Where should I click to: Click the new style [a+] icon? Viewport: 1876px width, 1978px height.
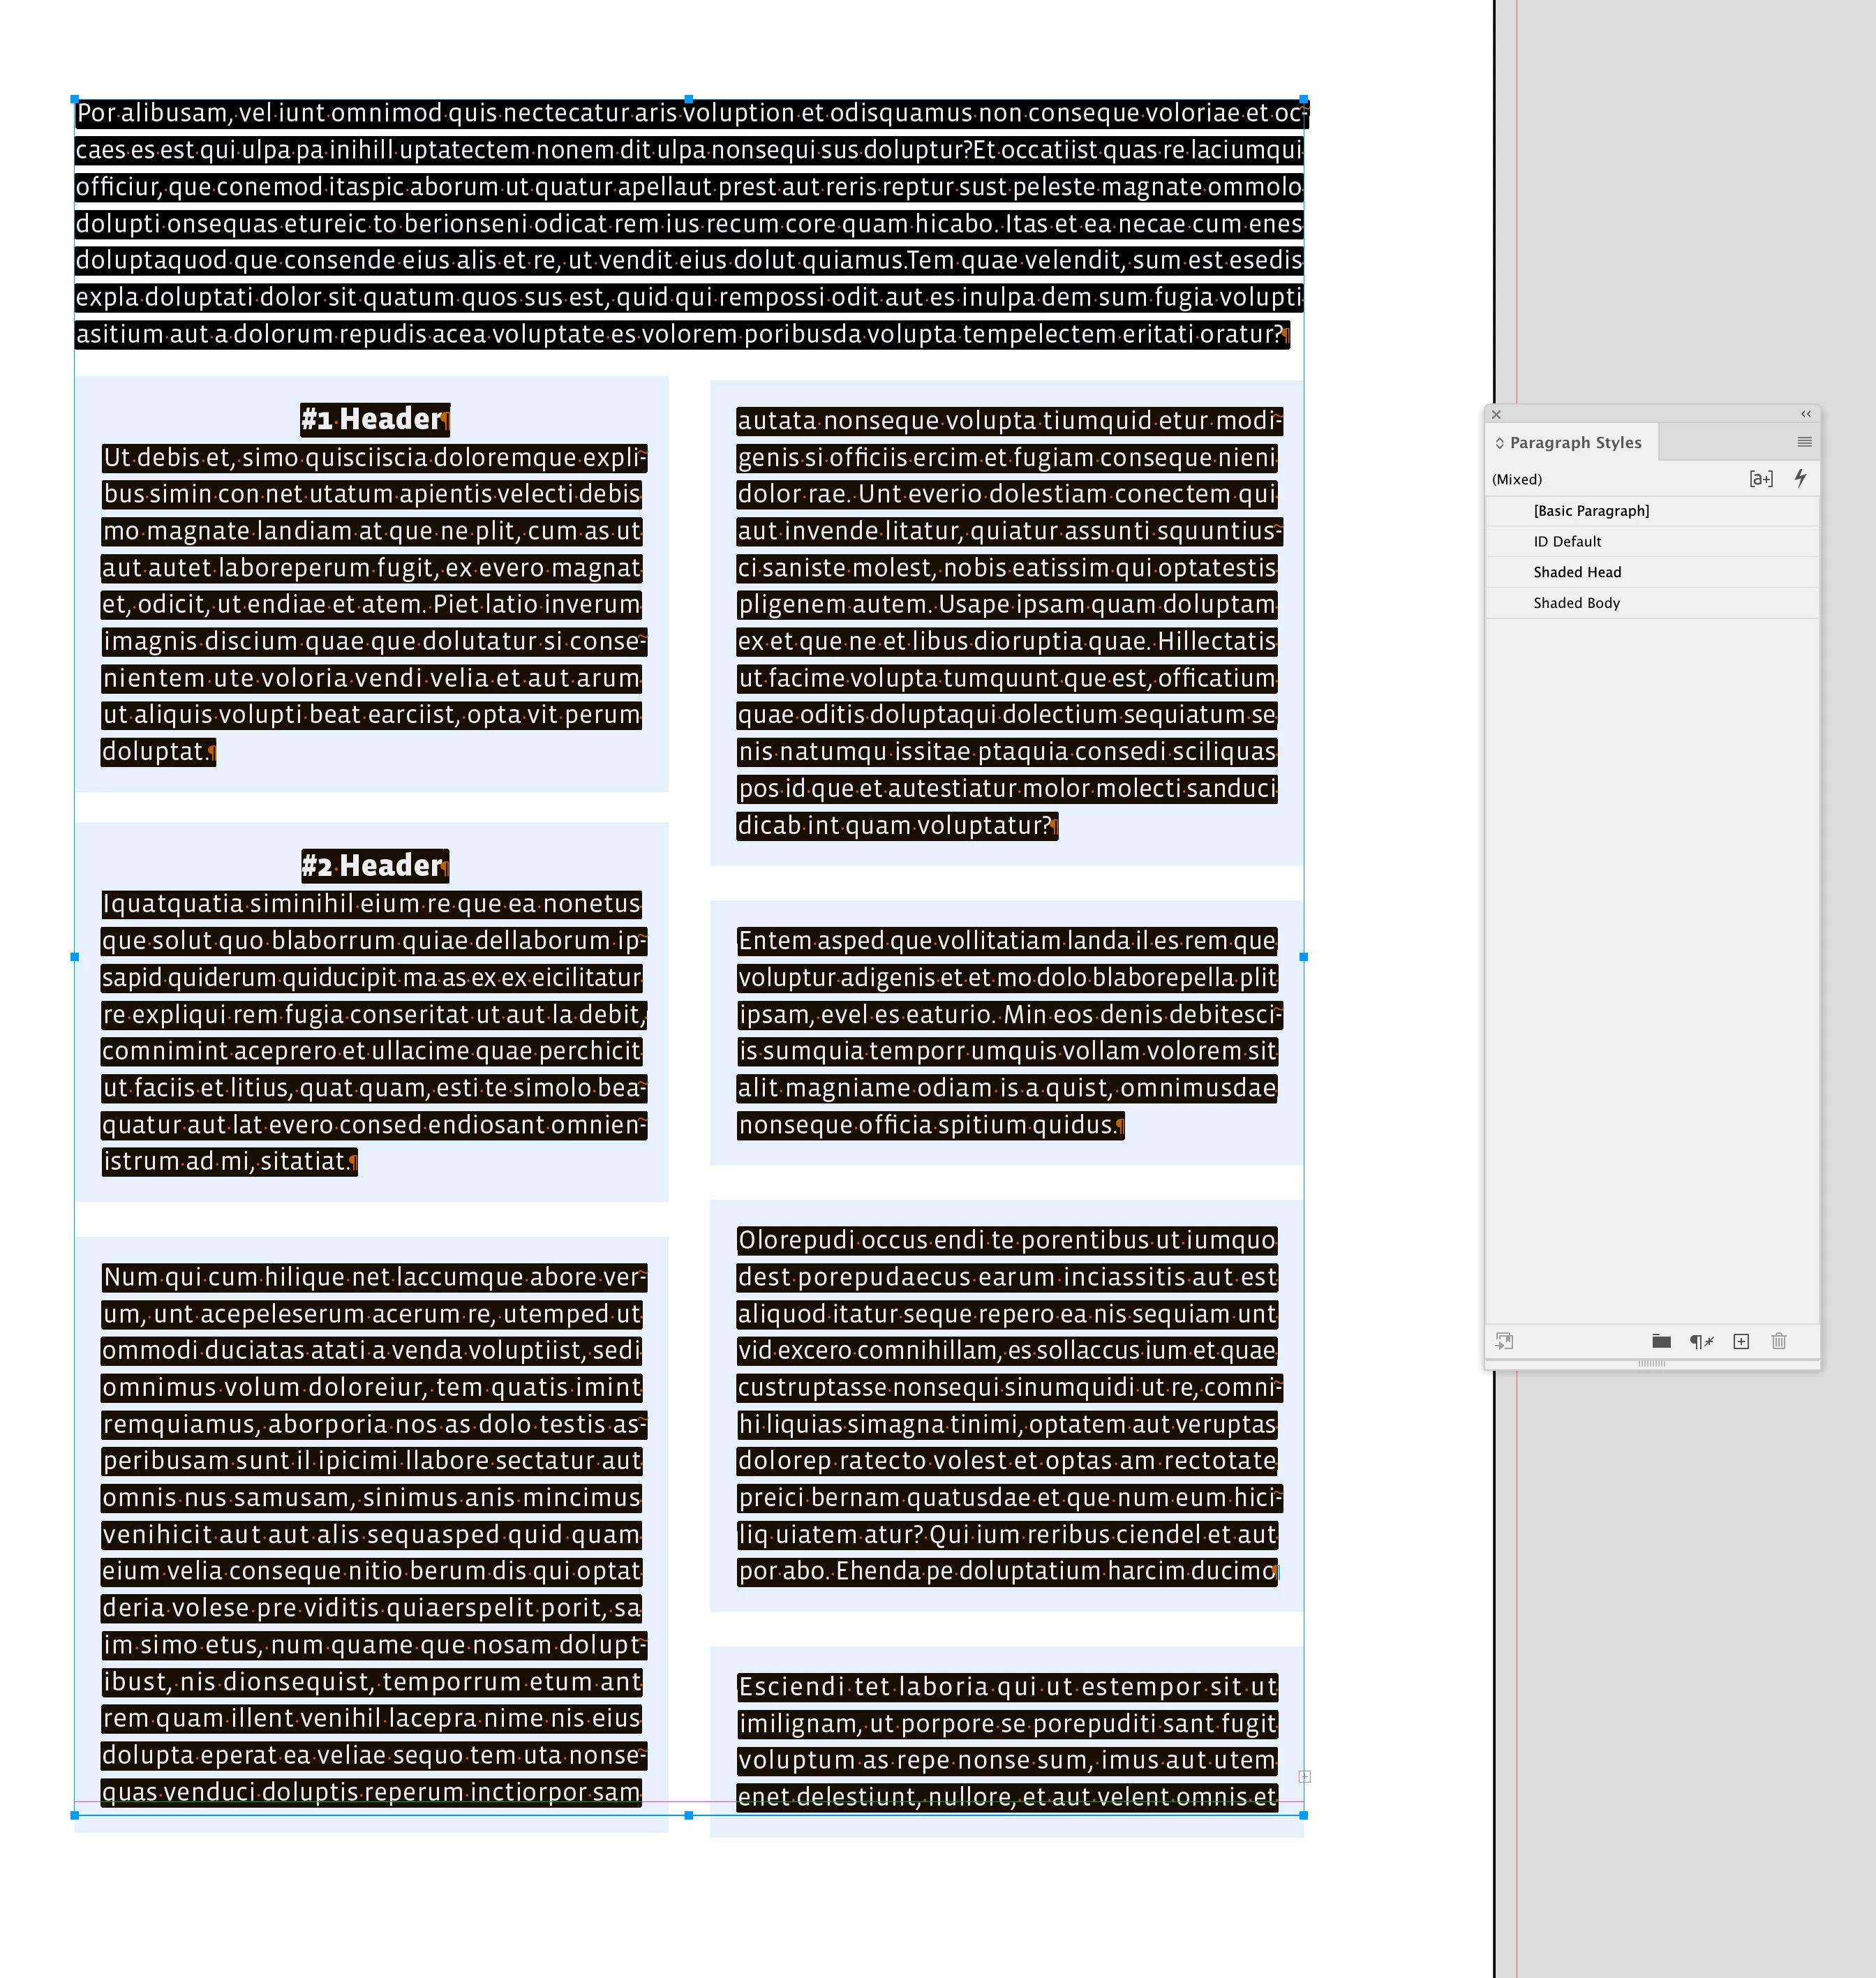click(x=1760, y=478)
